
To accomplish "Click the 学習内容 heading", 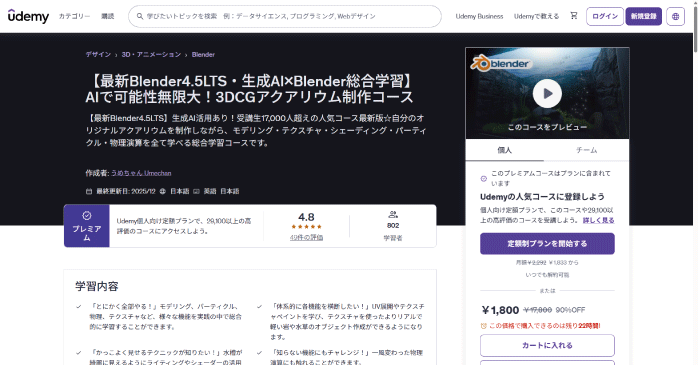I will click(97, 286).
